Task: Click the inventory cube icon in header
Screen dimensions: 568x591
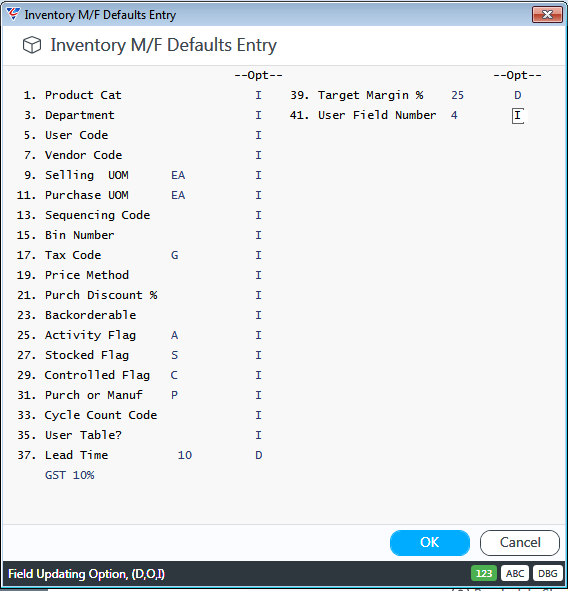Action: (x=32, y=45)
